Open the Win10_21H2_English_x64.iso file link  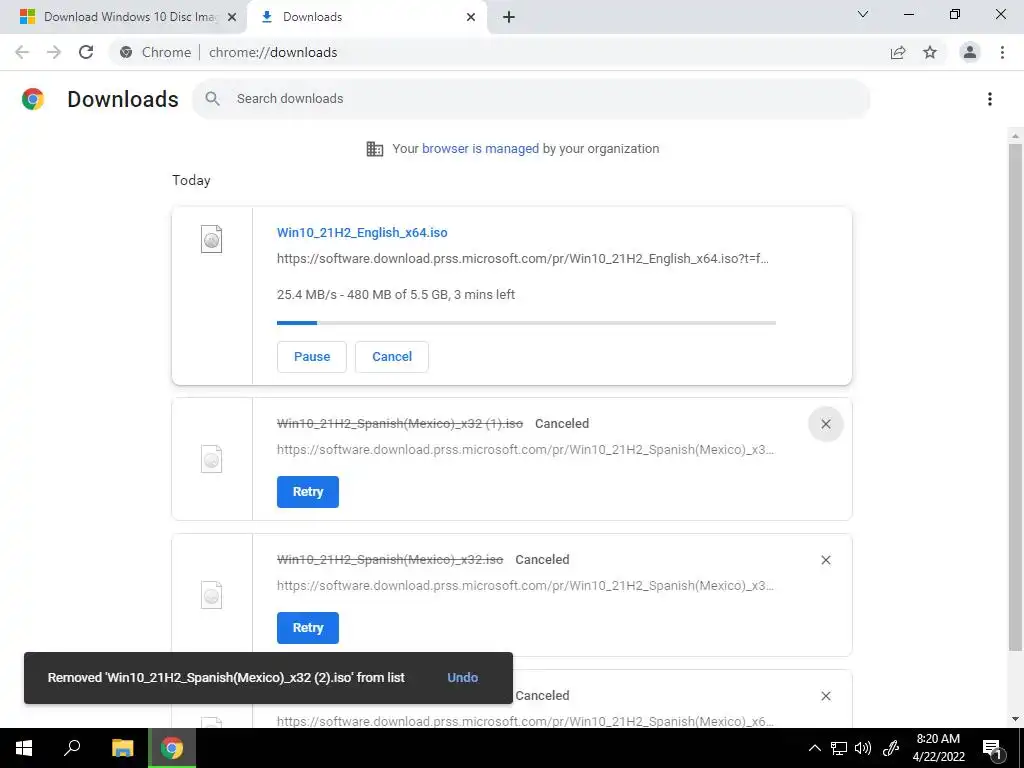click(x=362, y=232)
